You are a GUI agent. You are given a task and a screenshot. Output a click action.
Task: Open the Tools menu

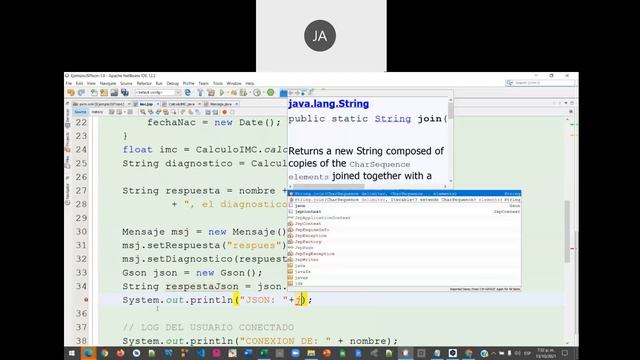click(x=218, y=83)
